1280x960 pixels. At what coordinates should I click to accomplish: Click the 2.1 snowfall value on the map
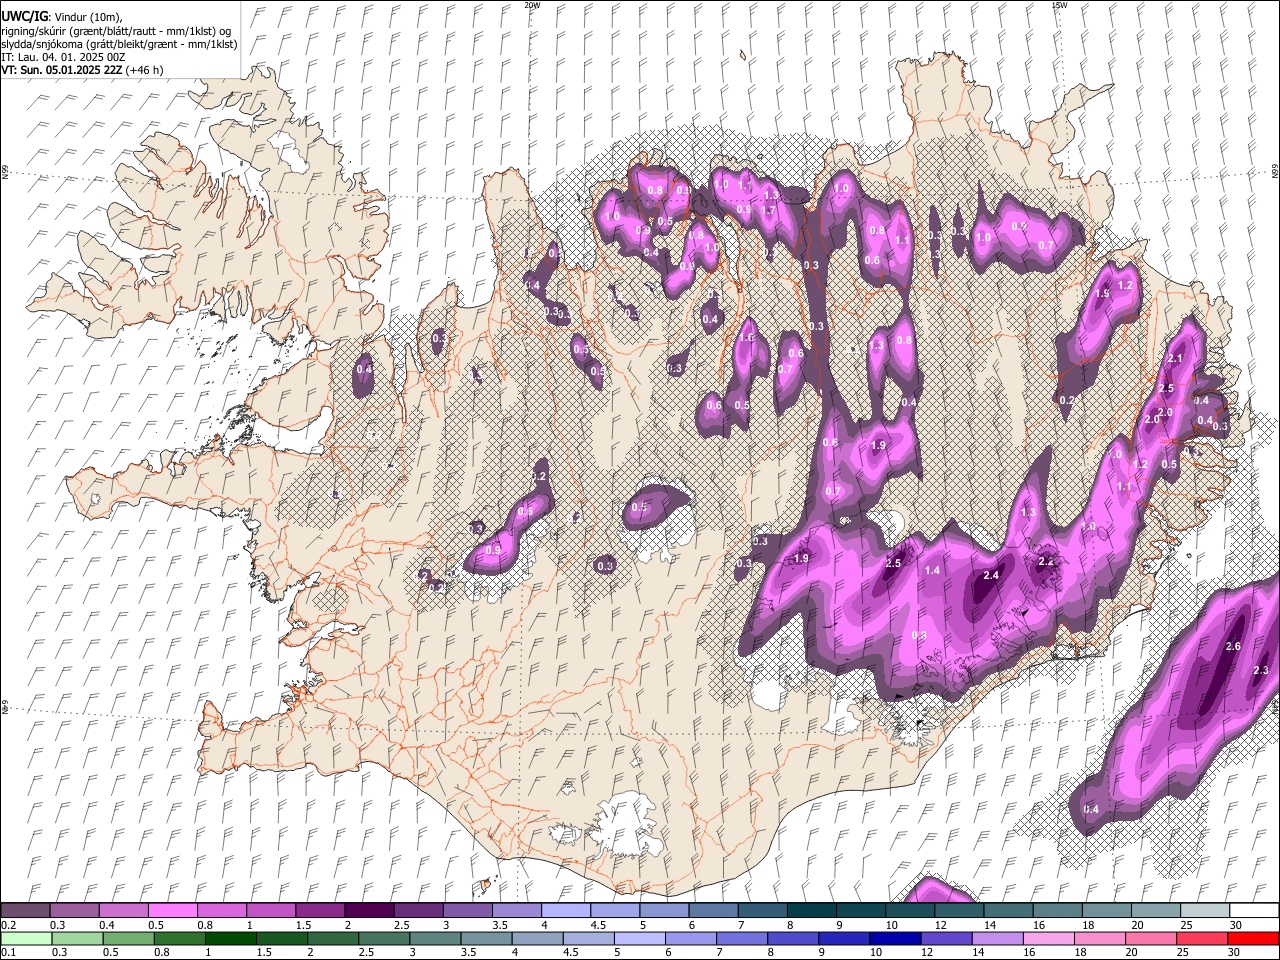(x=1175, y=359)
